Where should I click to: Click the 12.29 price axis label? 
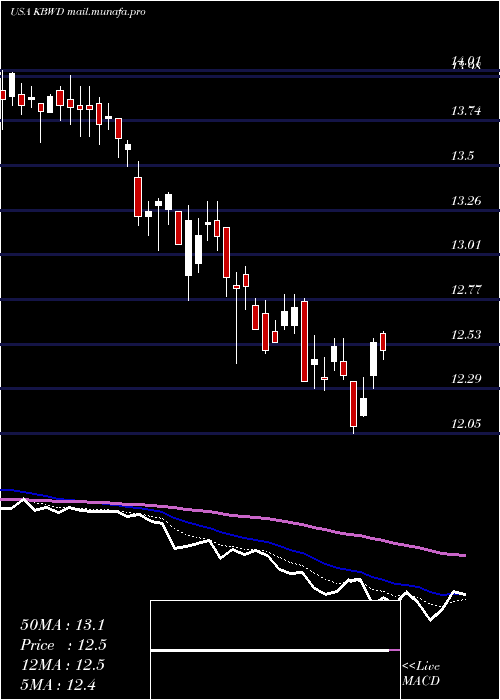click(x=466, y=379)
